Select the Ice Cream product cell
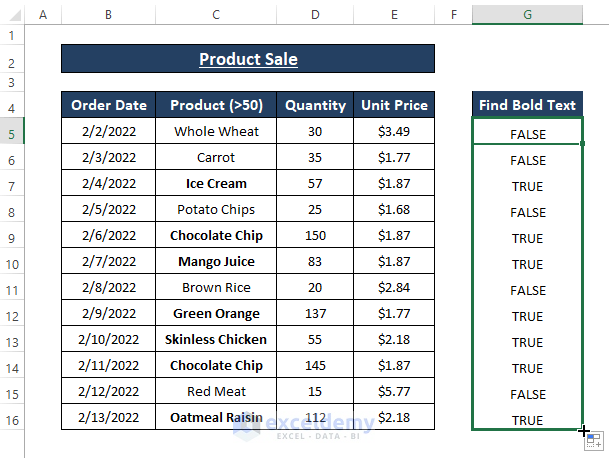Image resolution: width=609 pixels, height=458 pixels. (x=215, y=184)
